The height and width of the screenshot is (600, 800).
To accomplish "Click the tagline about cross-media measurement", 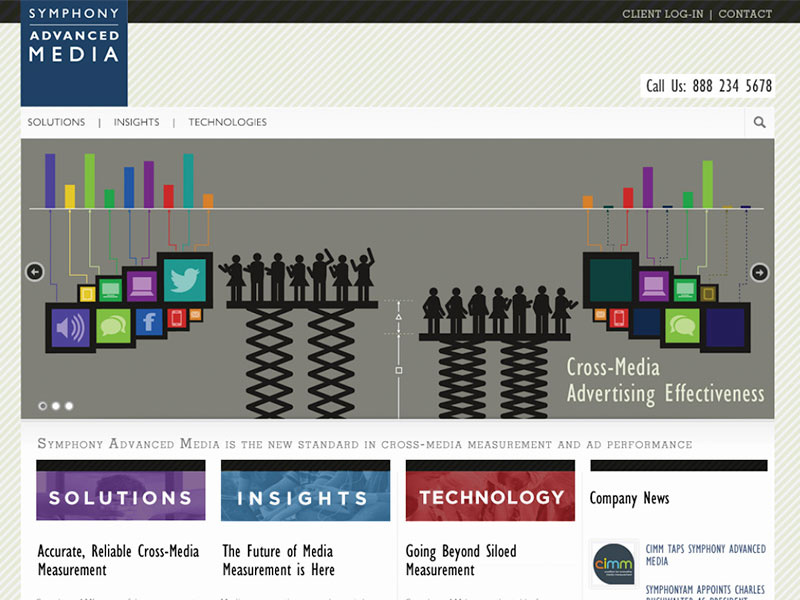I will 365,444.
